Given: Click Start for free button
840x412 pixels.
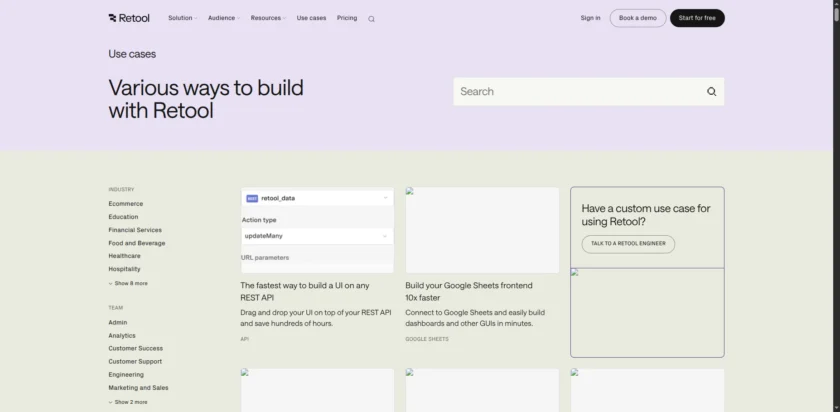Looking at the screenshot, I should pyautogui.click(x=697, y=18).
